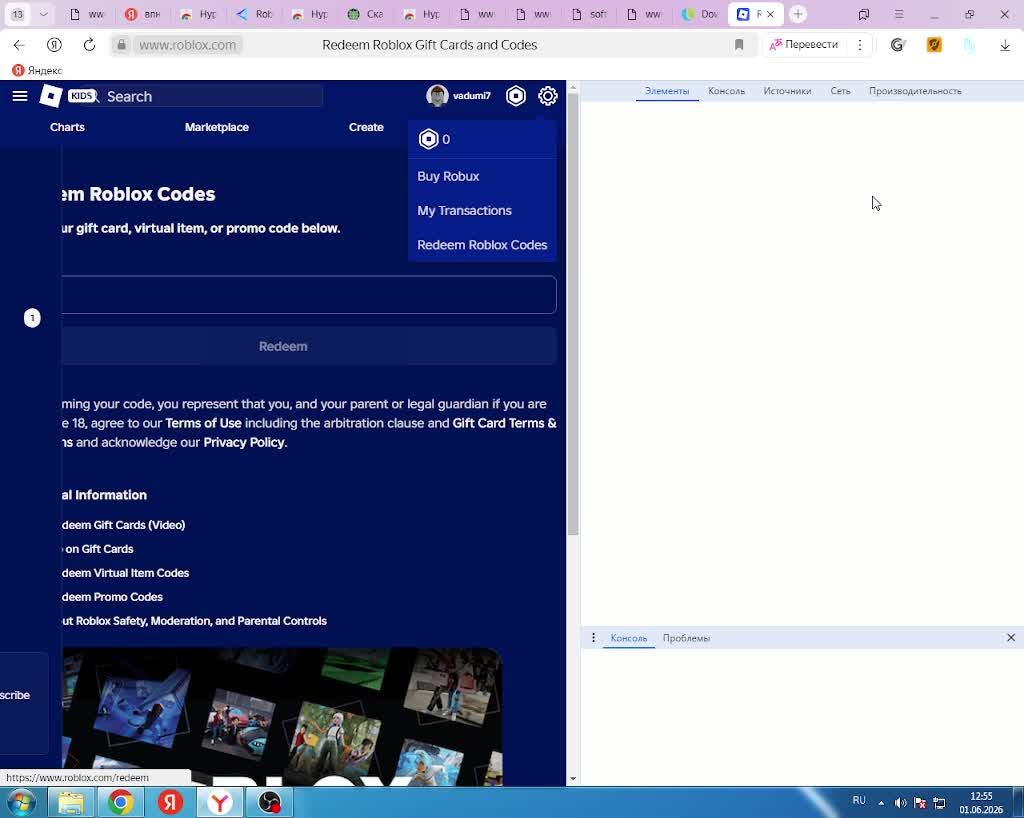The height and width of the screenshot is (818, 1024).
Task: Expand the tab list chevron dropdown
Action: [x=43, y=14]
